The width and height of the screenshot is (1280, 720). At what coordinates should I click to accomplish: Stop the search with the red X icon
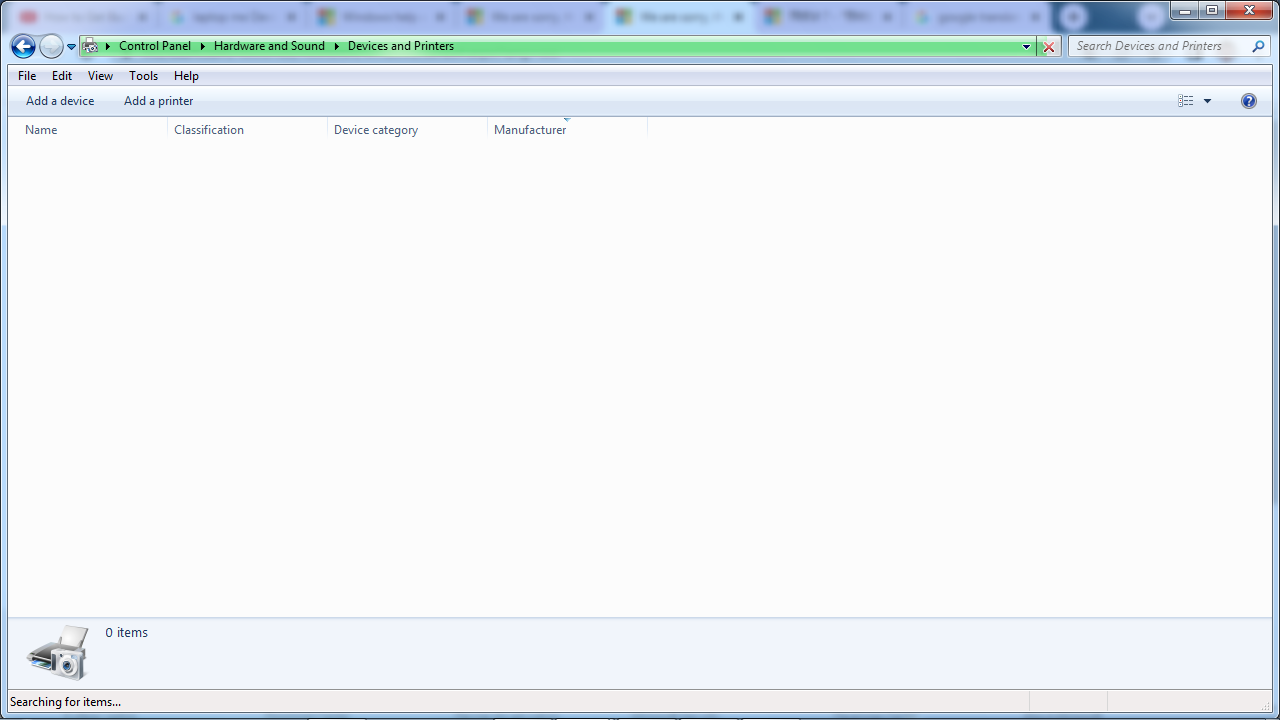1048,46
